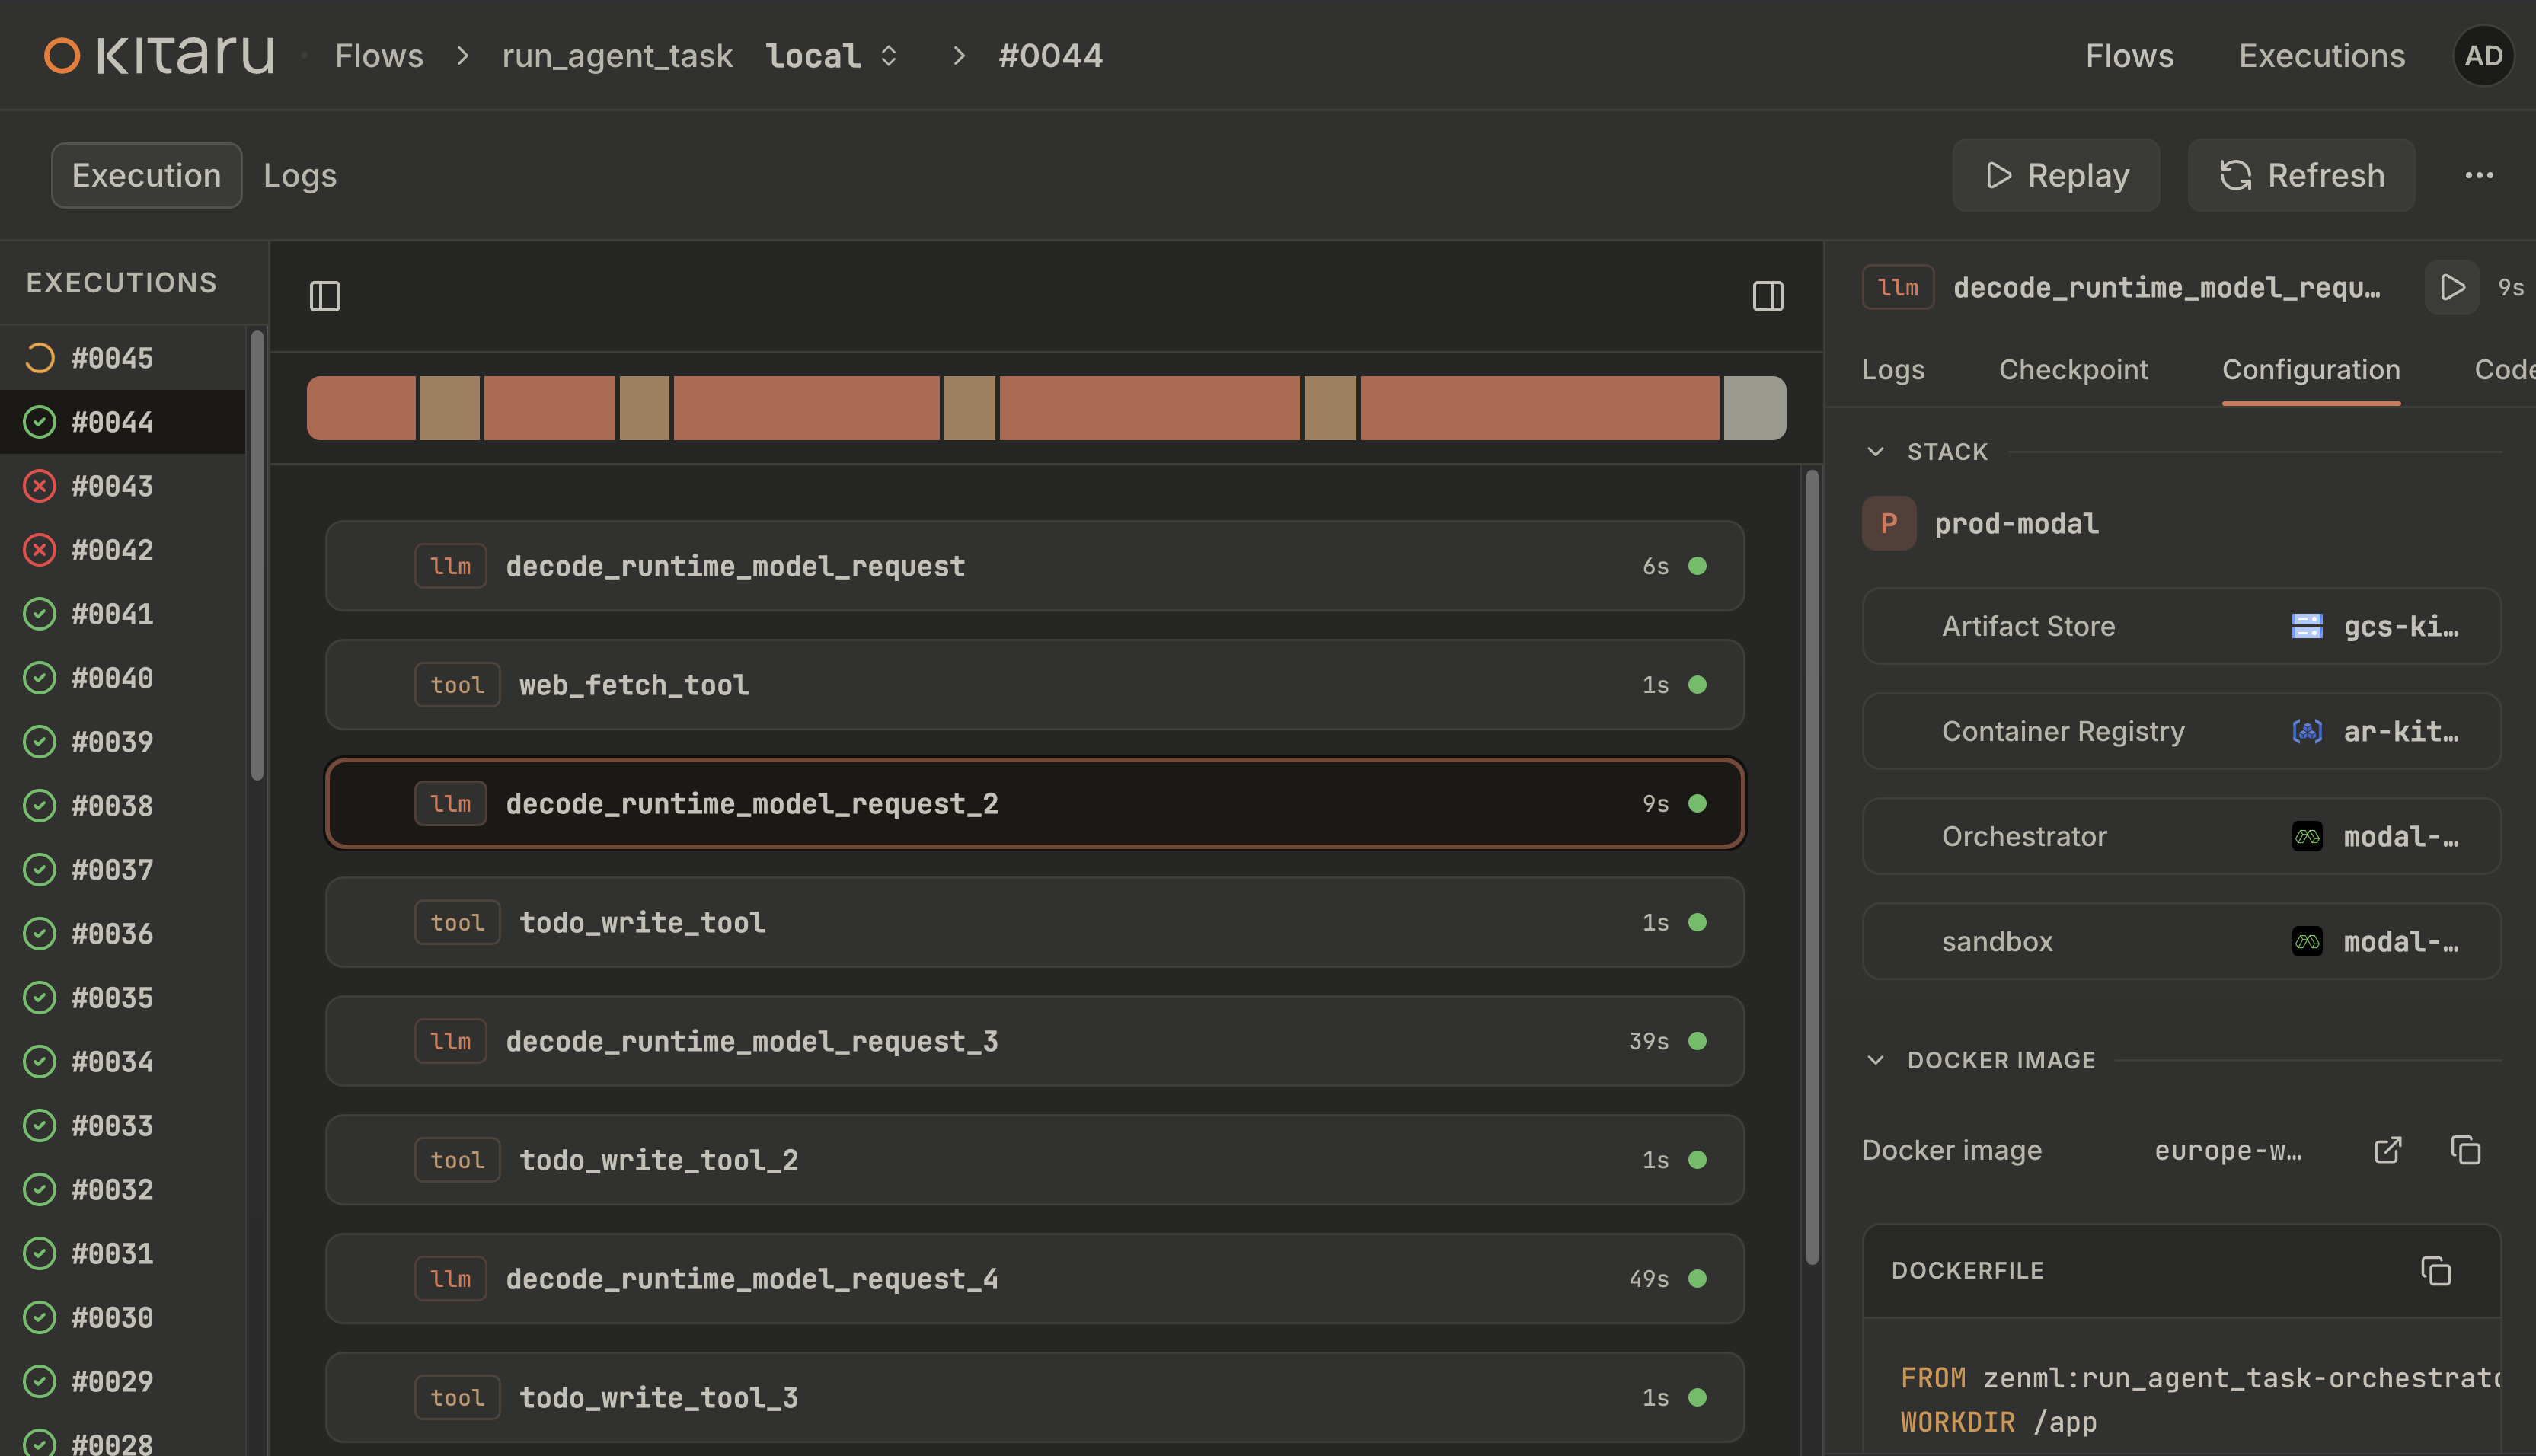Switch to the Checkpoint tab

click(x=2072, y=370)
